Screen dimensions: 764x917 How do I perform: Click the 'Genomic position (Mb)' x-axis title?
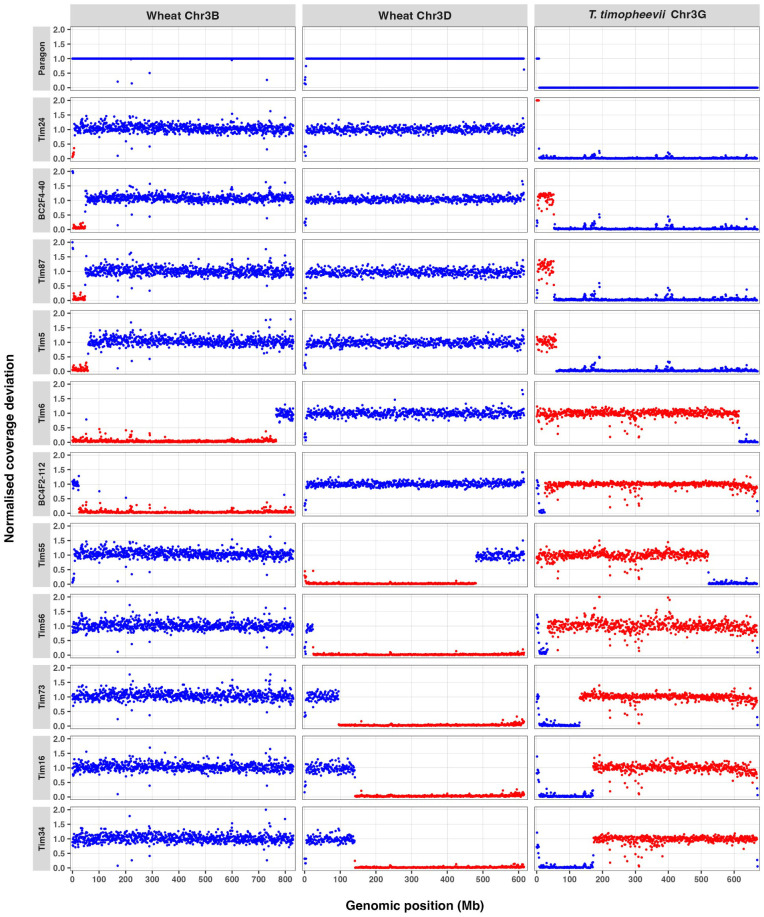[x=415, y=906]
